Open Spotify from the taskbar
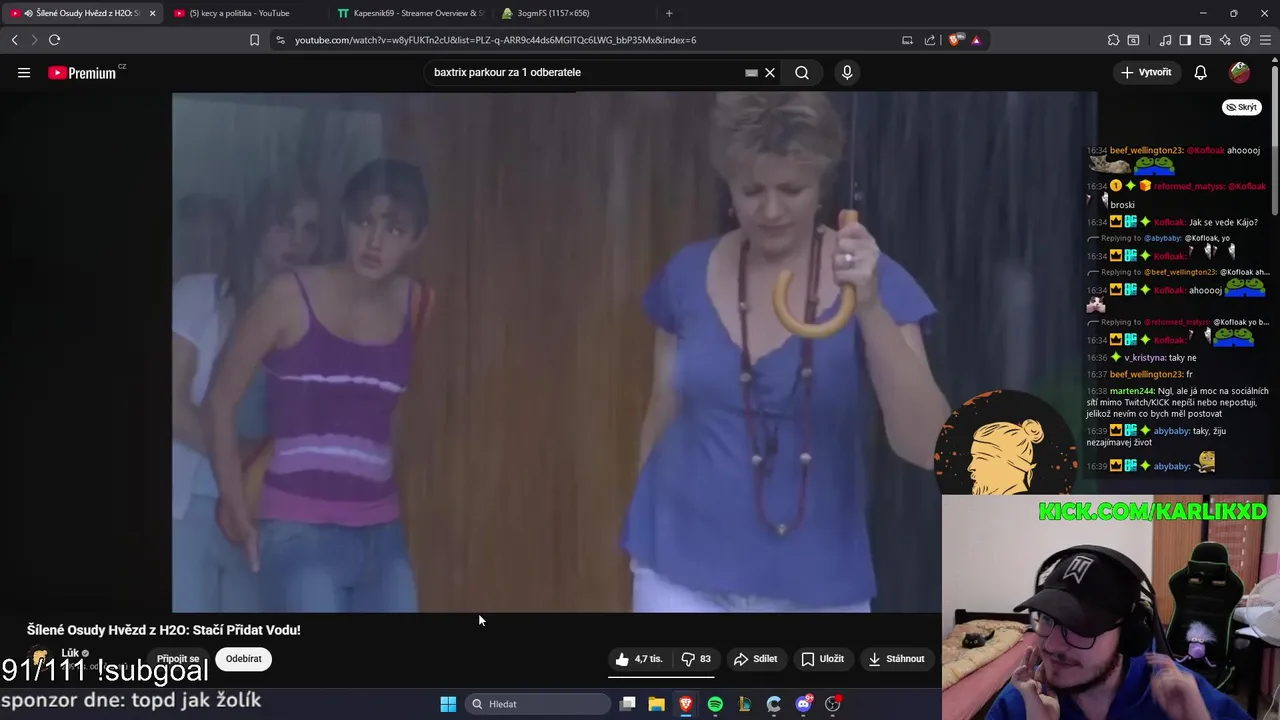Viewport: 1280px width, 720px height. [x=715, y=704]
